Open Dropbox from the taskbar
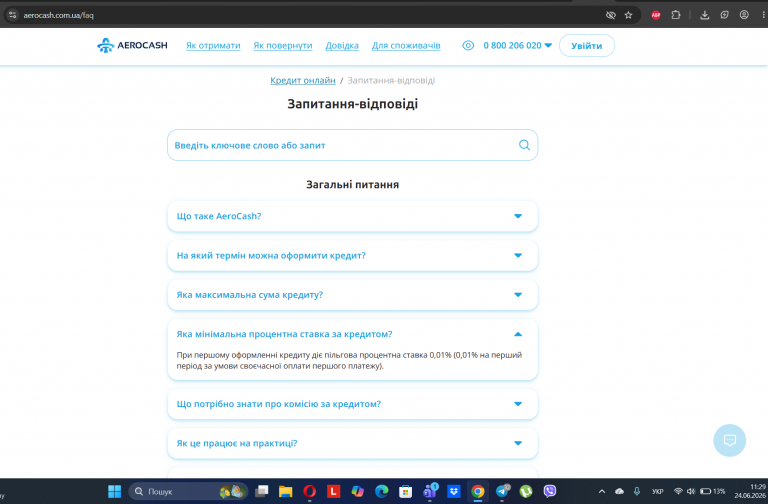Image resolution: width=768 pixels, height=504 pixels. [454, 491]
